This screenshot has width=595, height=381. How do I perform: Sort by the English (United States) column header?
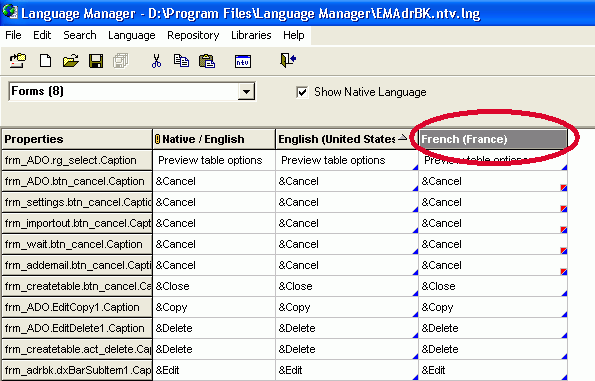point(346,139)
